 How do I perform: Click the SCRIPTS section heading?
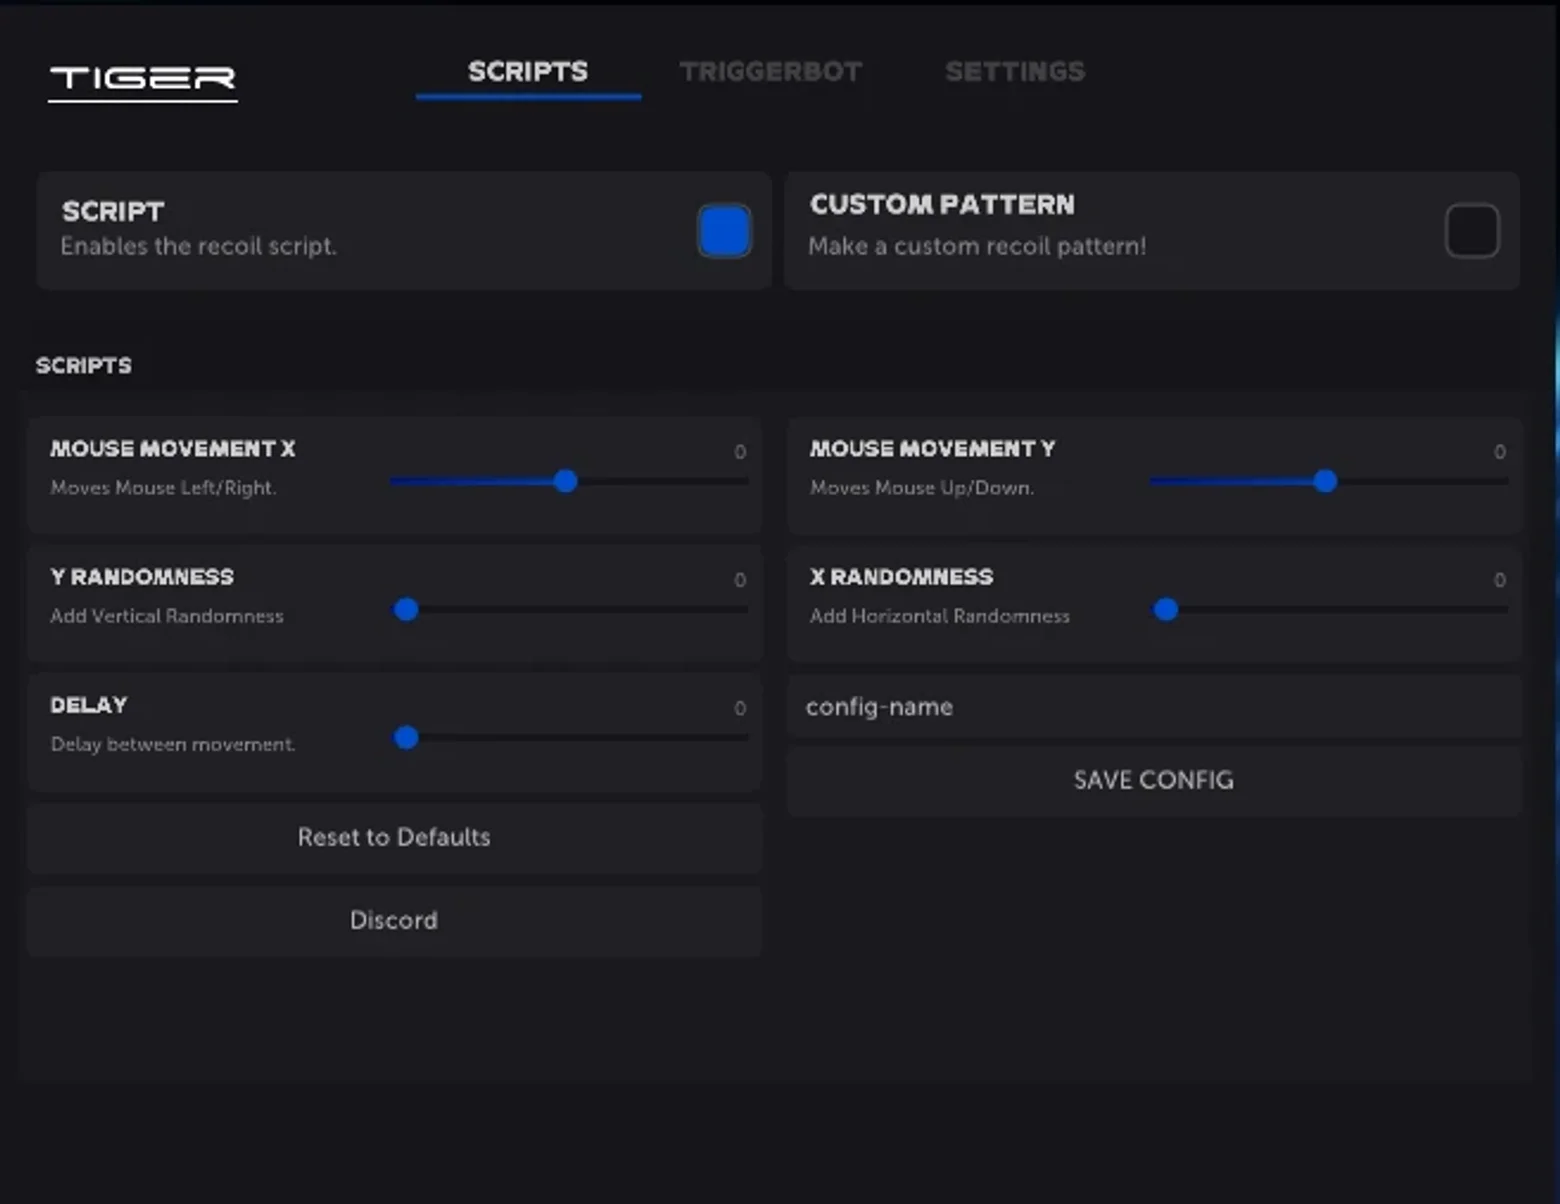pyautogui.click(x=84, y=365)
